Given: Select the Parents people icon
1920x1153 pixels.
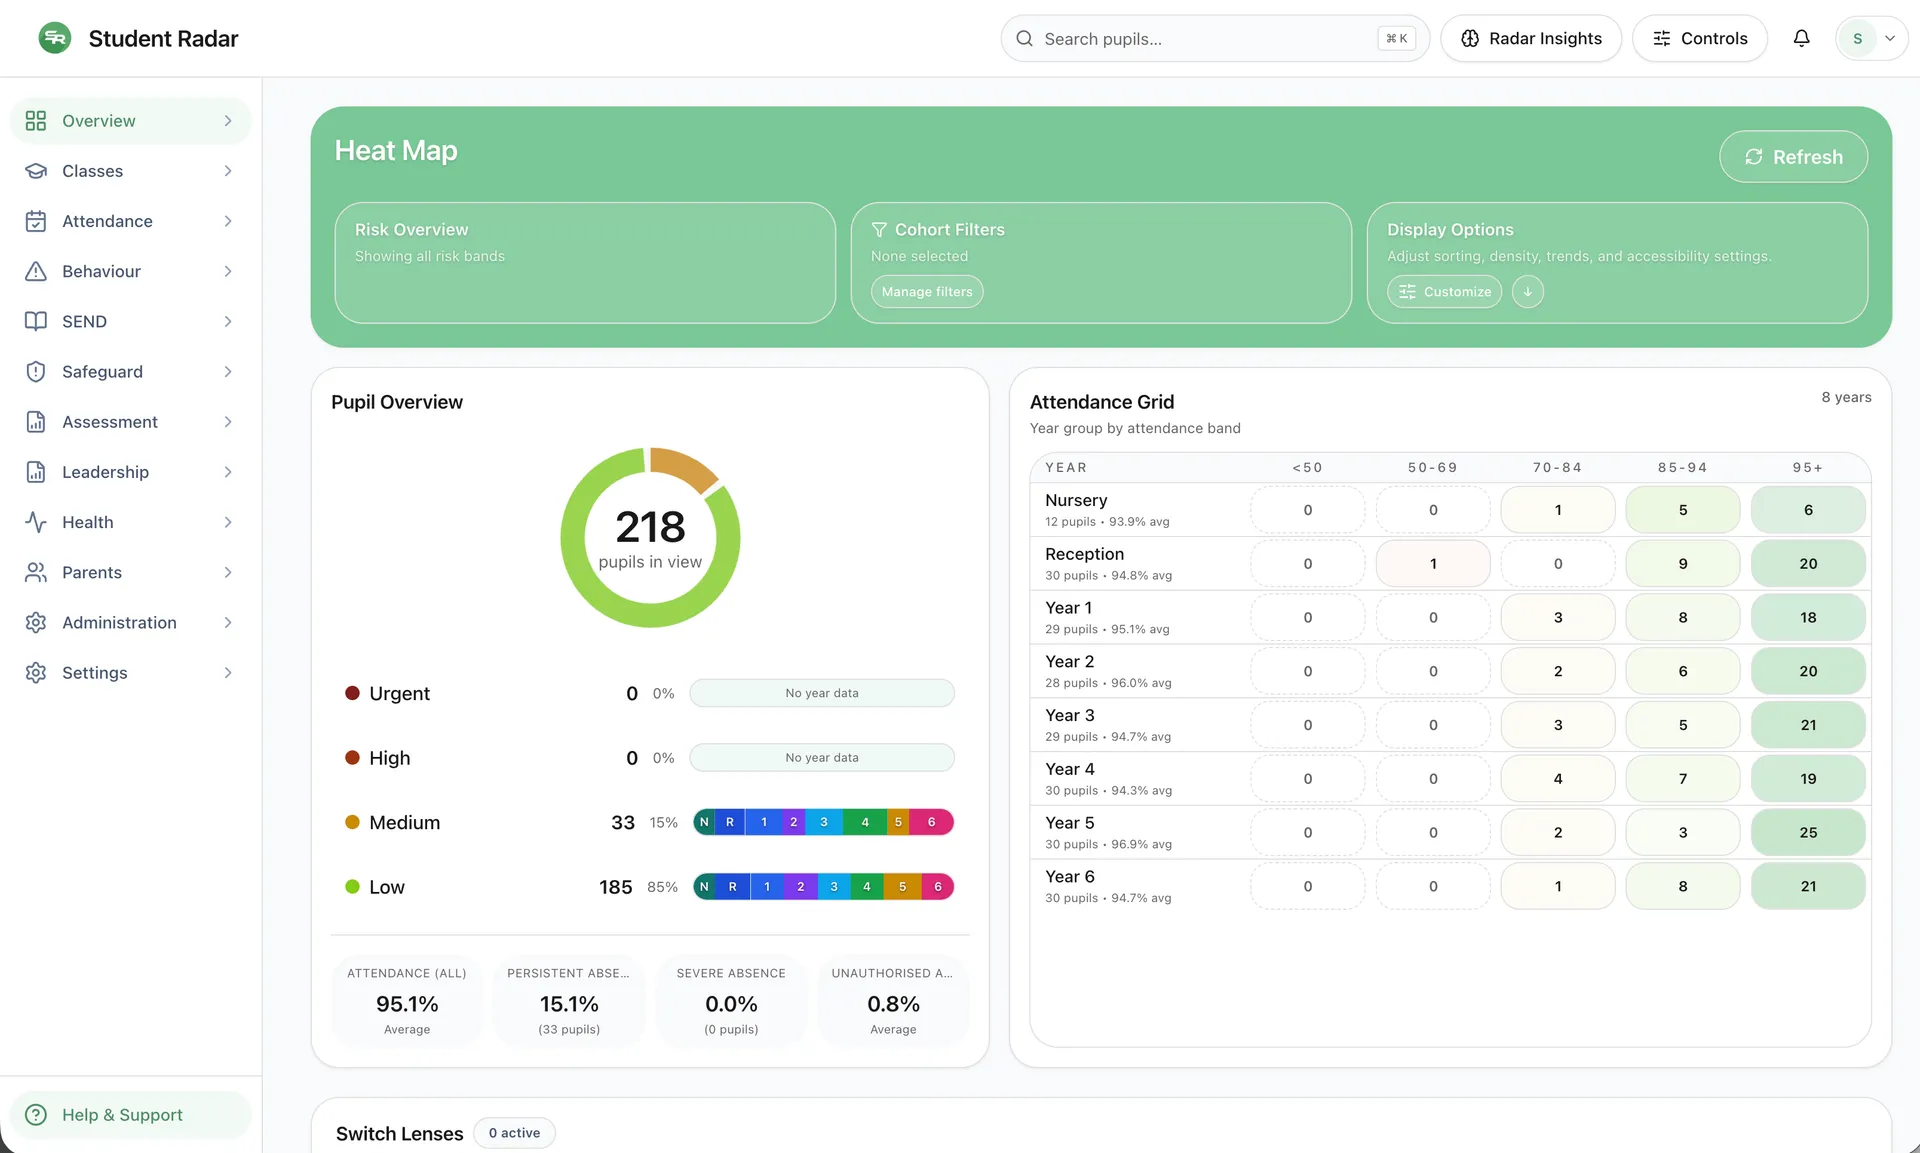Looking at the screenshot, I should (36, 572).
